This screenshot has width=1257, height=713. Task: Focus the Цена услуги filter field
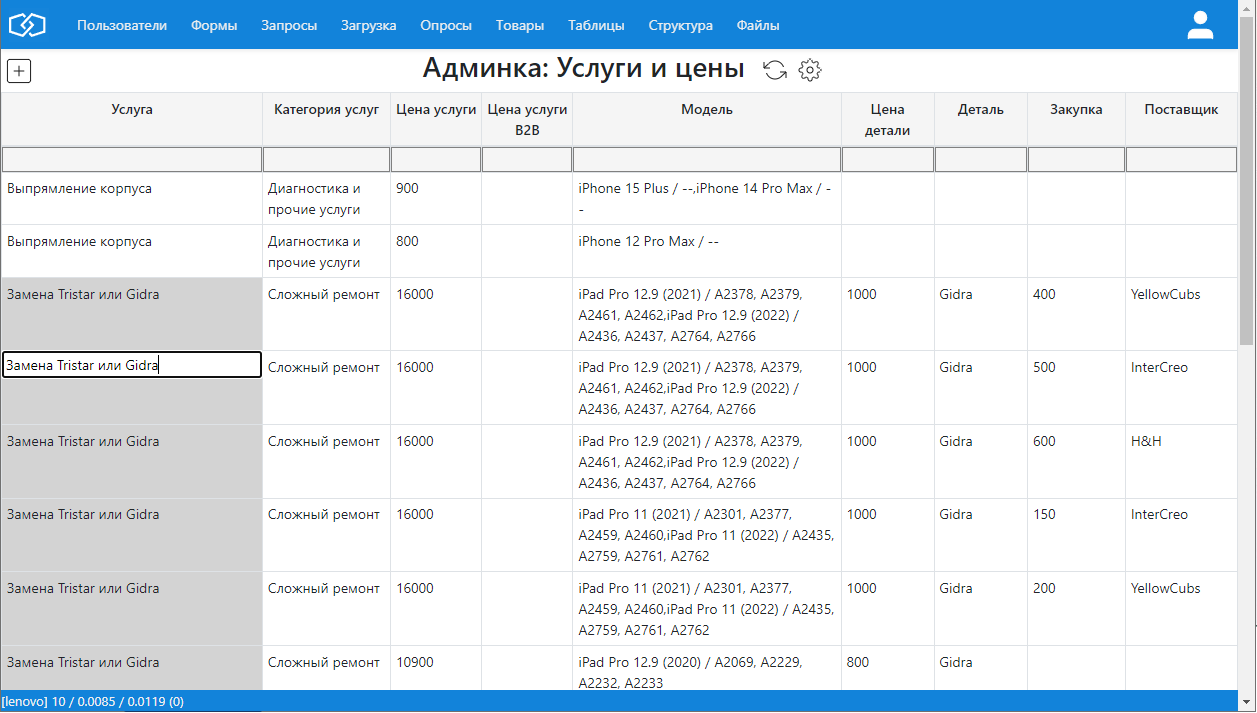[x=436, y=160]
